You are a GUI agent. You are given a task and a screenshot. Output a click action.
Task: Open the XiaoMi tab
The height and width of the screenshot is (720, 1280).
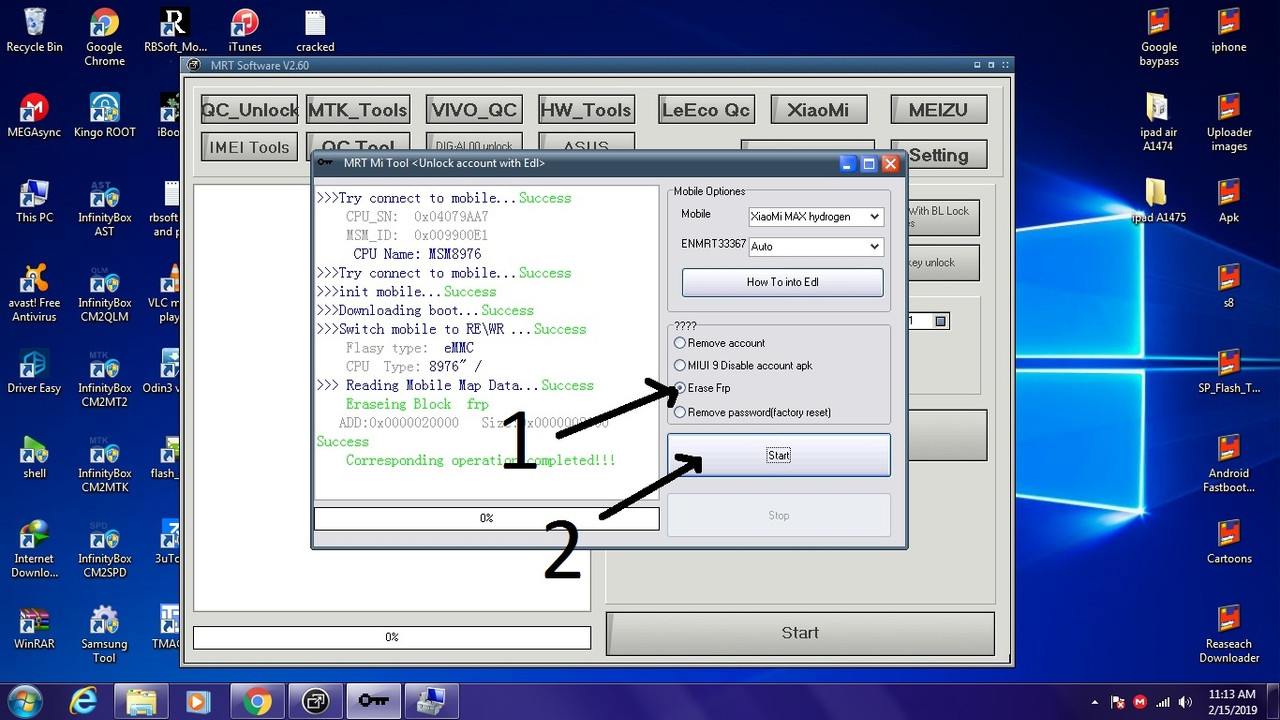(x=818, y=110)
